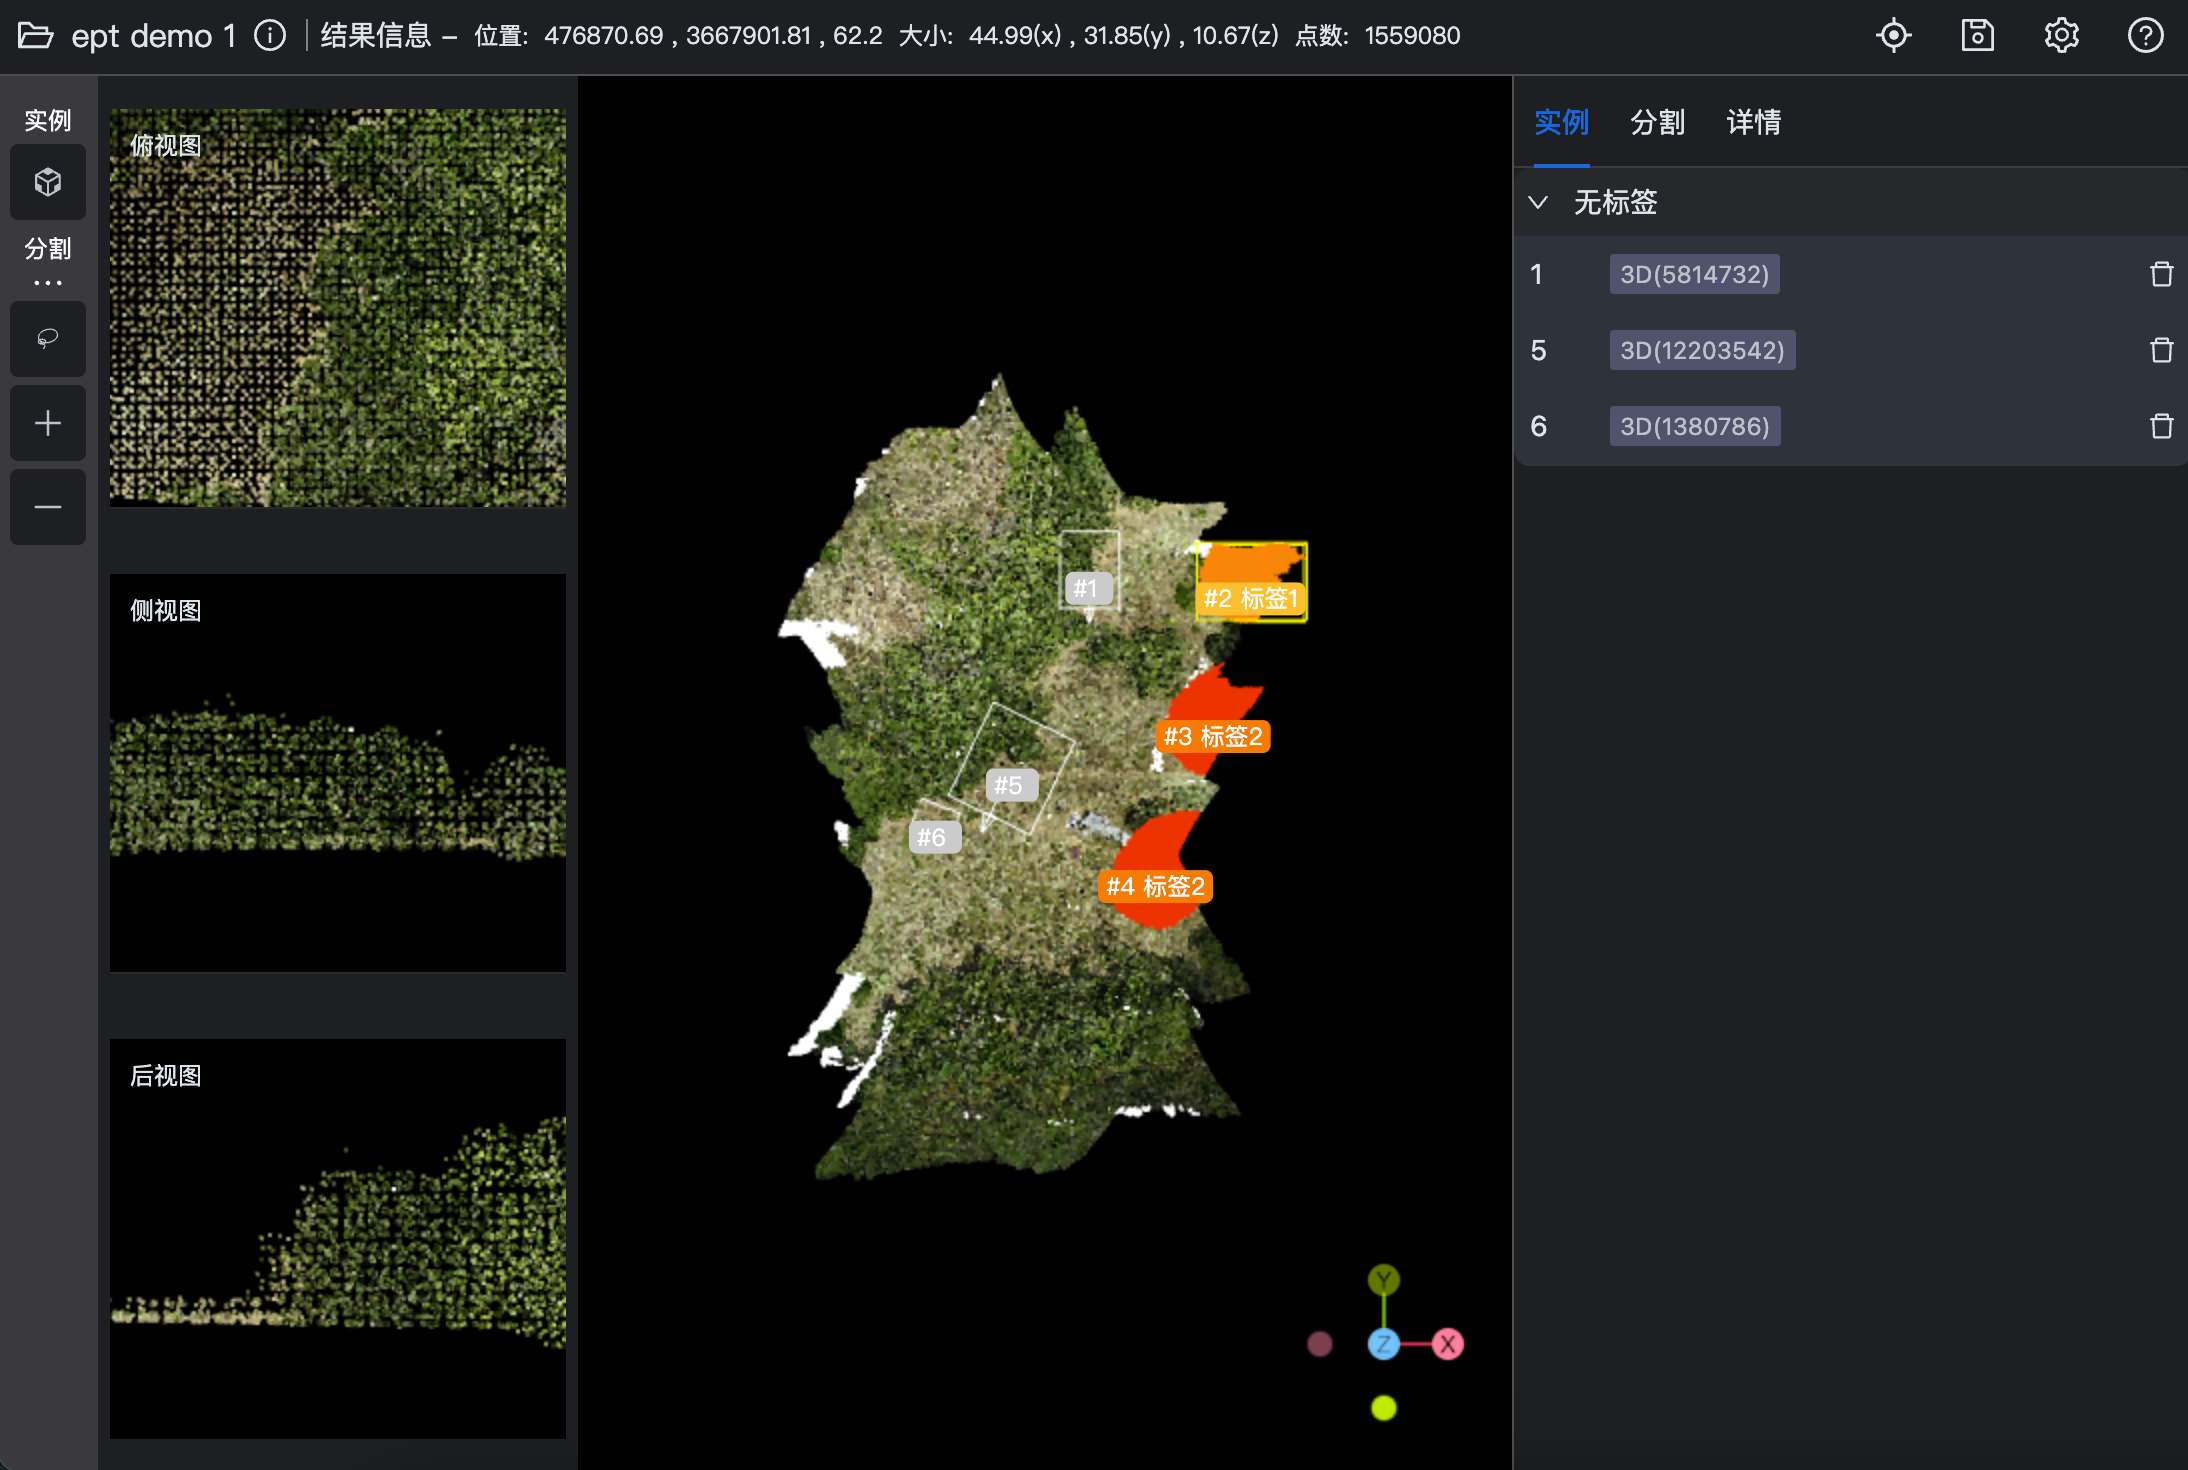Viewport: 2188px width, 1470px height.
Task: Show dataset info via circled i icon
Action: tap(270, 36)
